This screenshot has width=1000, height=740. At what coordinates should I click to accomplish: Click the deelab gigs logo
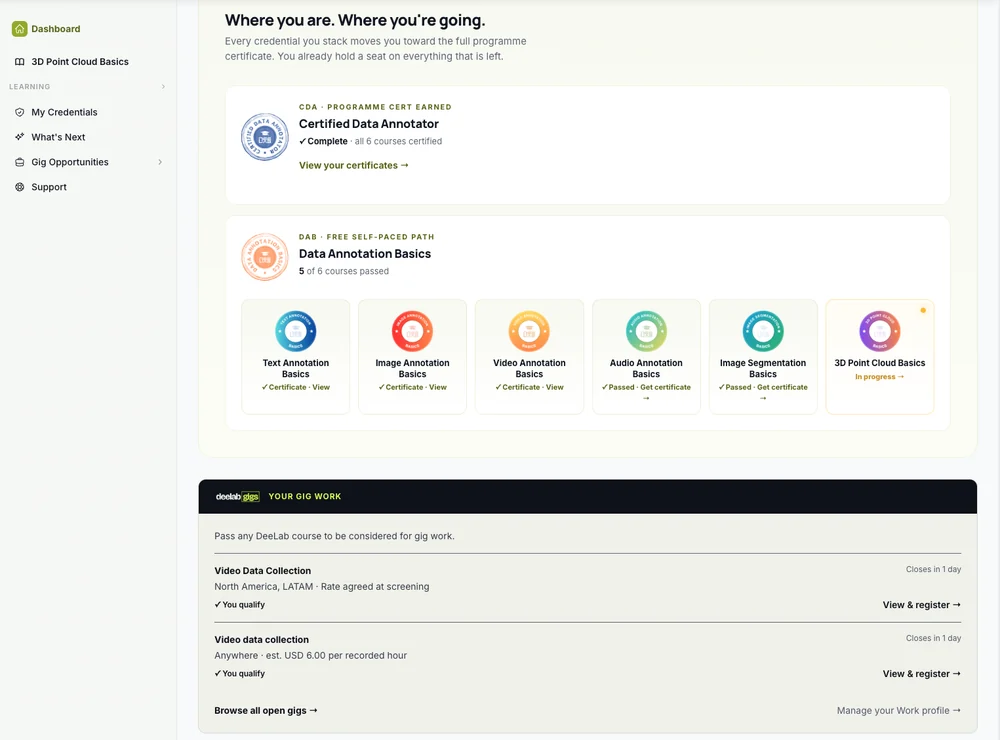pos(237,496)
